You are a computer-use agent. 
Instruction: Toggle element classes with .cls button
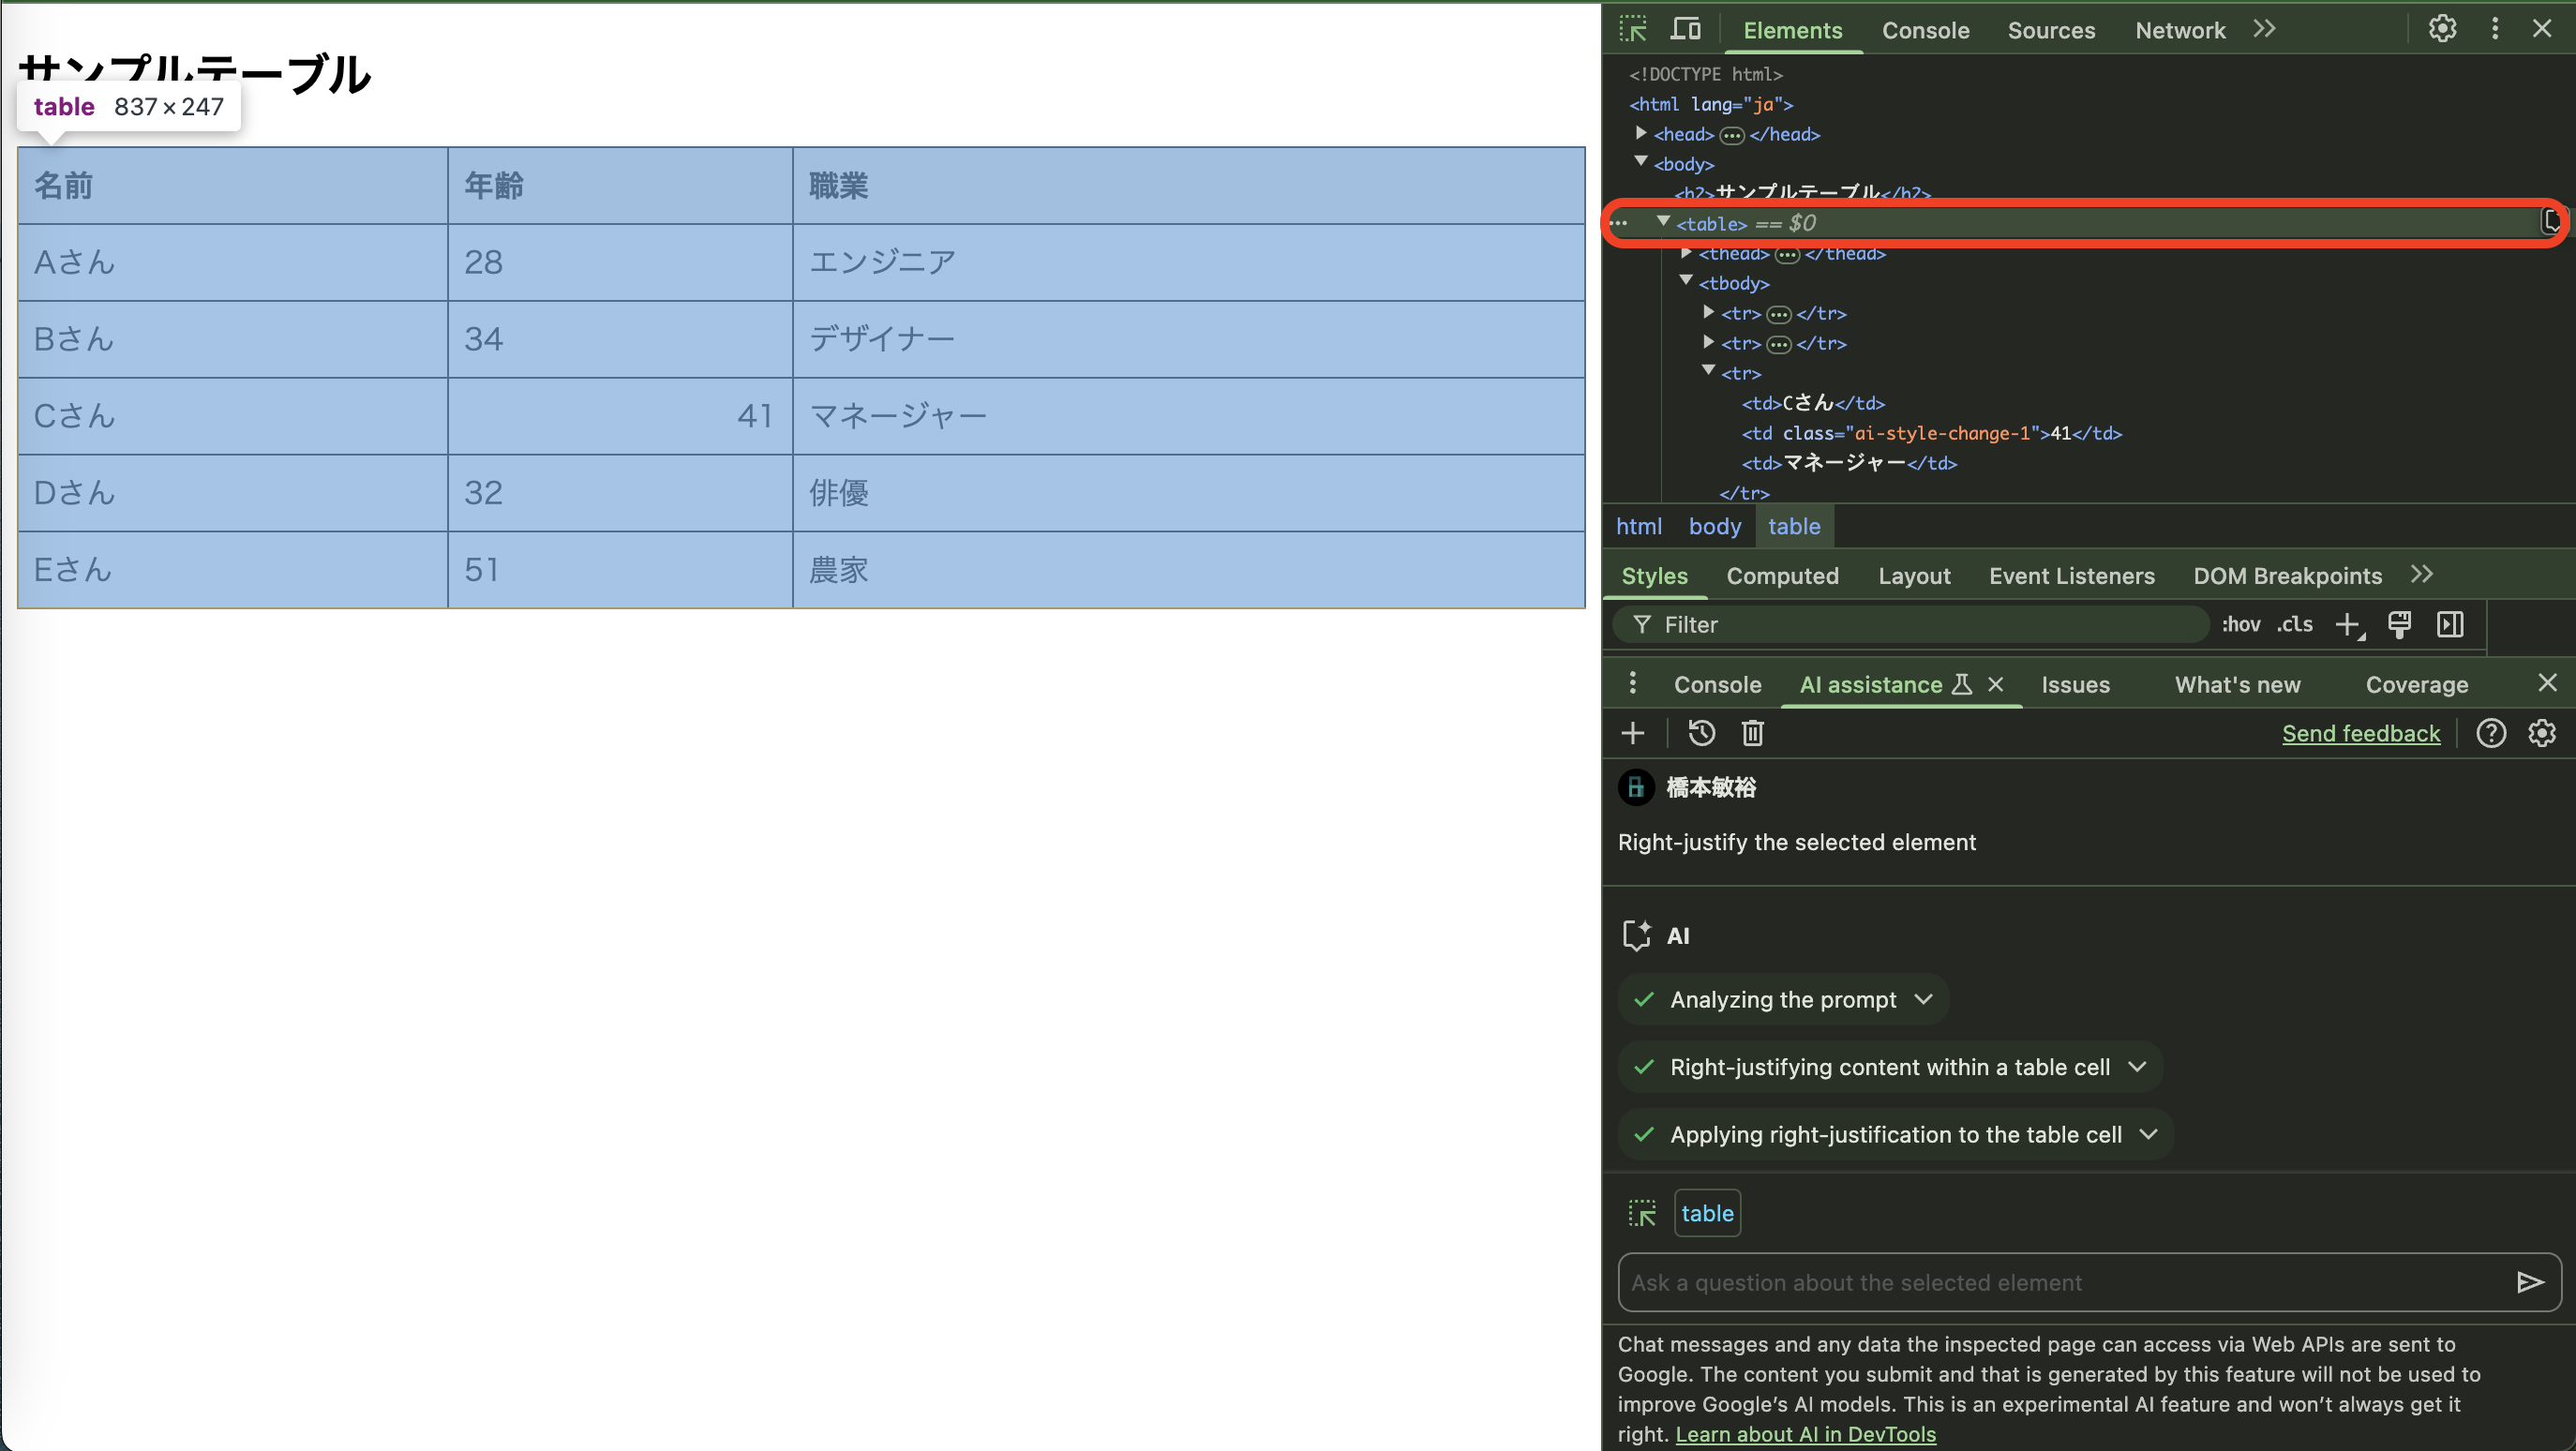coord(2294,624)
